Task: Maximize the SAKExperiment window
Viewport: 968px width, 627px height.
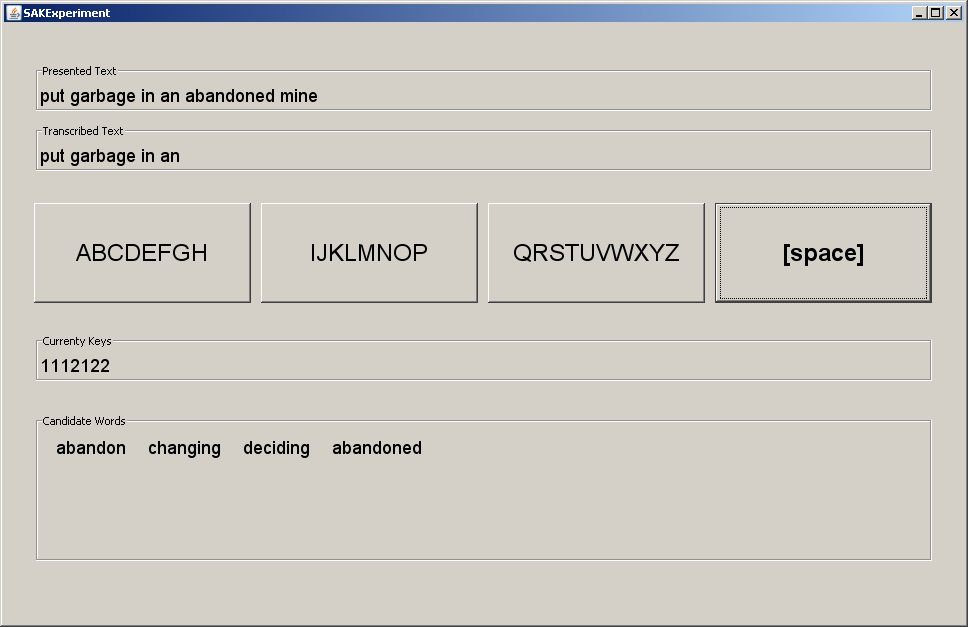Action: click(x=936, y=13)
